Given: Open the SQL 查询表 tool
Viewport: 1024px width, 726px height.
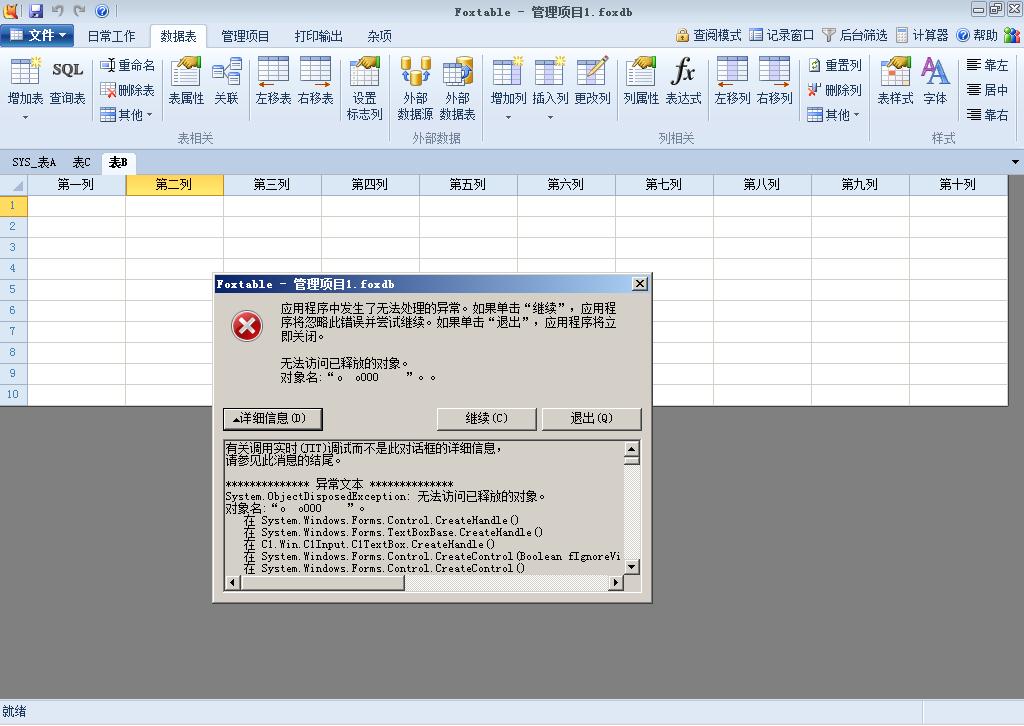Looking at the screenshot, I should pos(67,82).
